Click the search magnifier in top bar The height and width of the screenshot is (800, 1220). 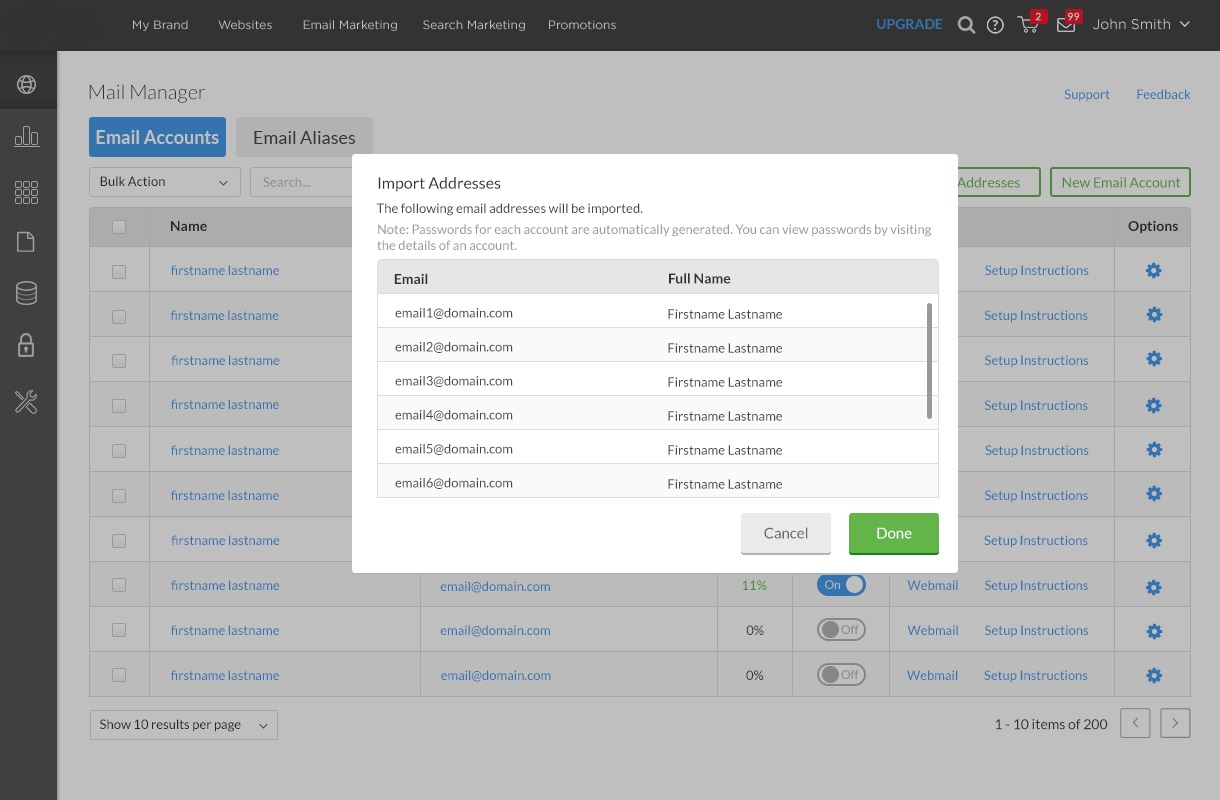966,25
